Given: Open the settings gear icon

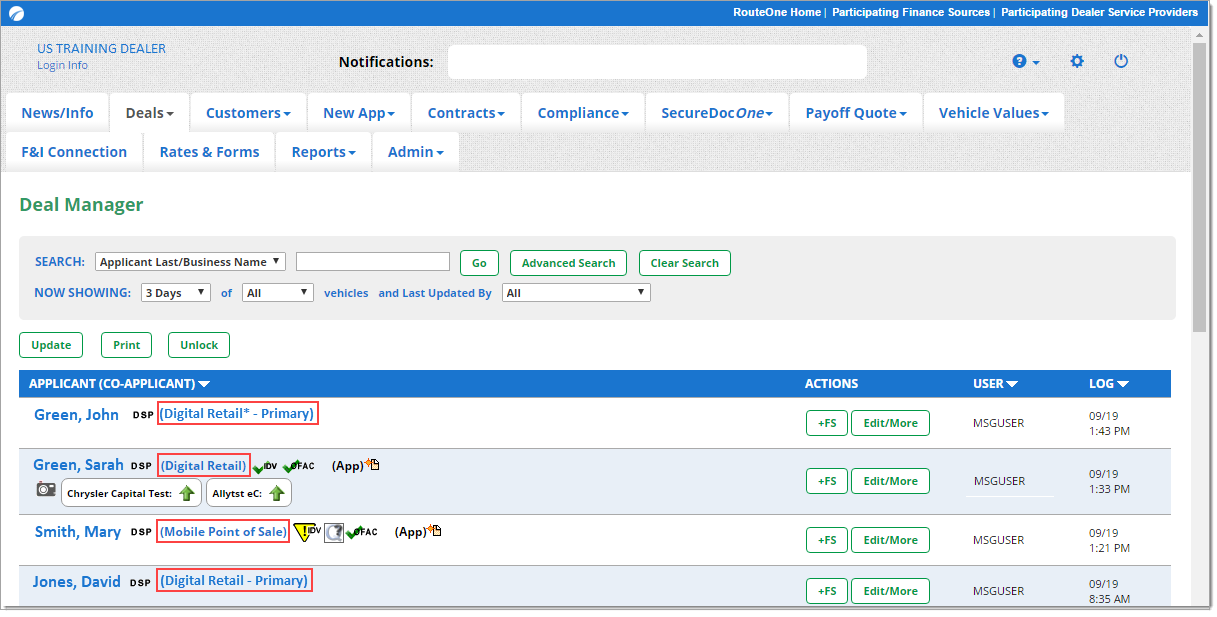Looking at the screenshot, I should coord(1077,61).
